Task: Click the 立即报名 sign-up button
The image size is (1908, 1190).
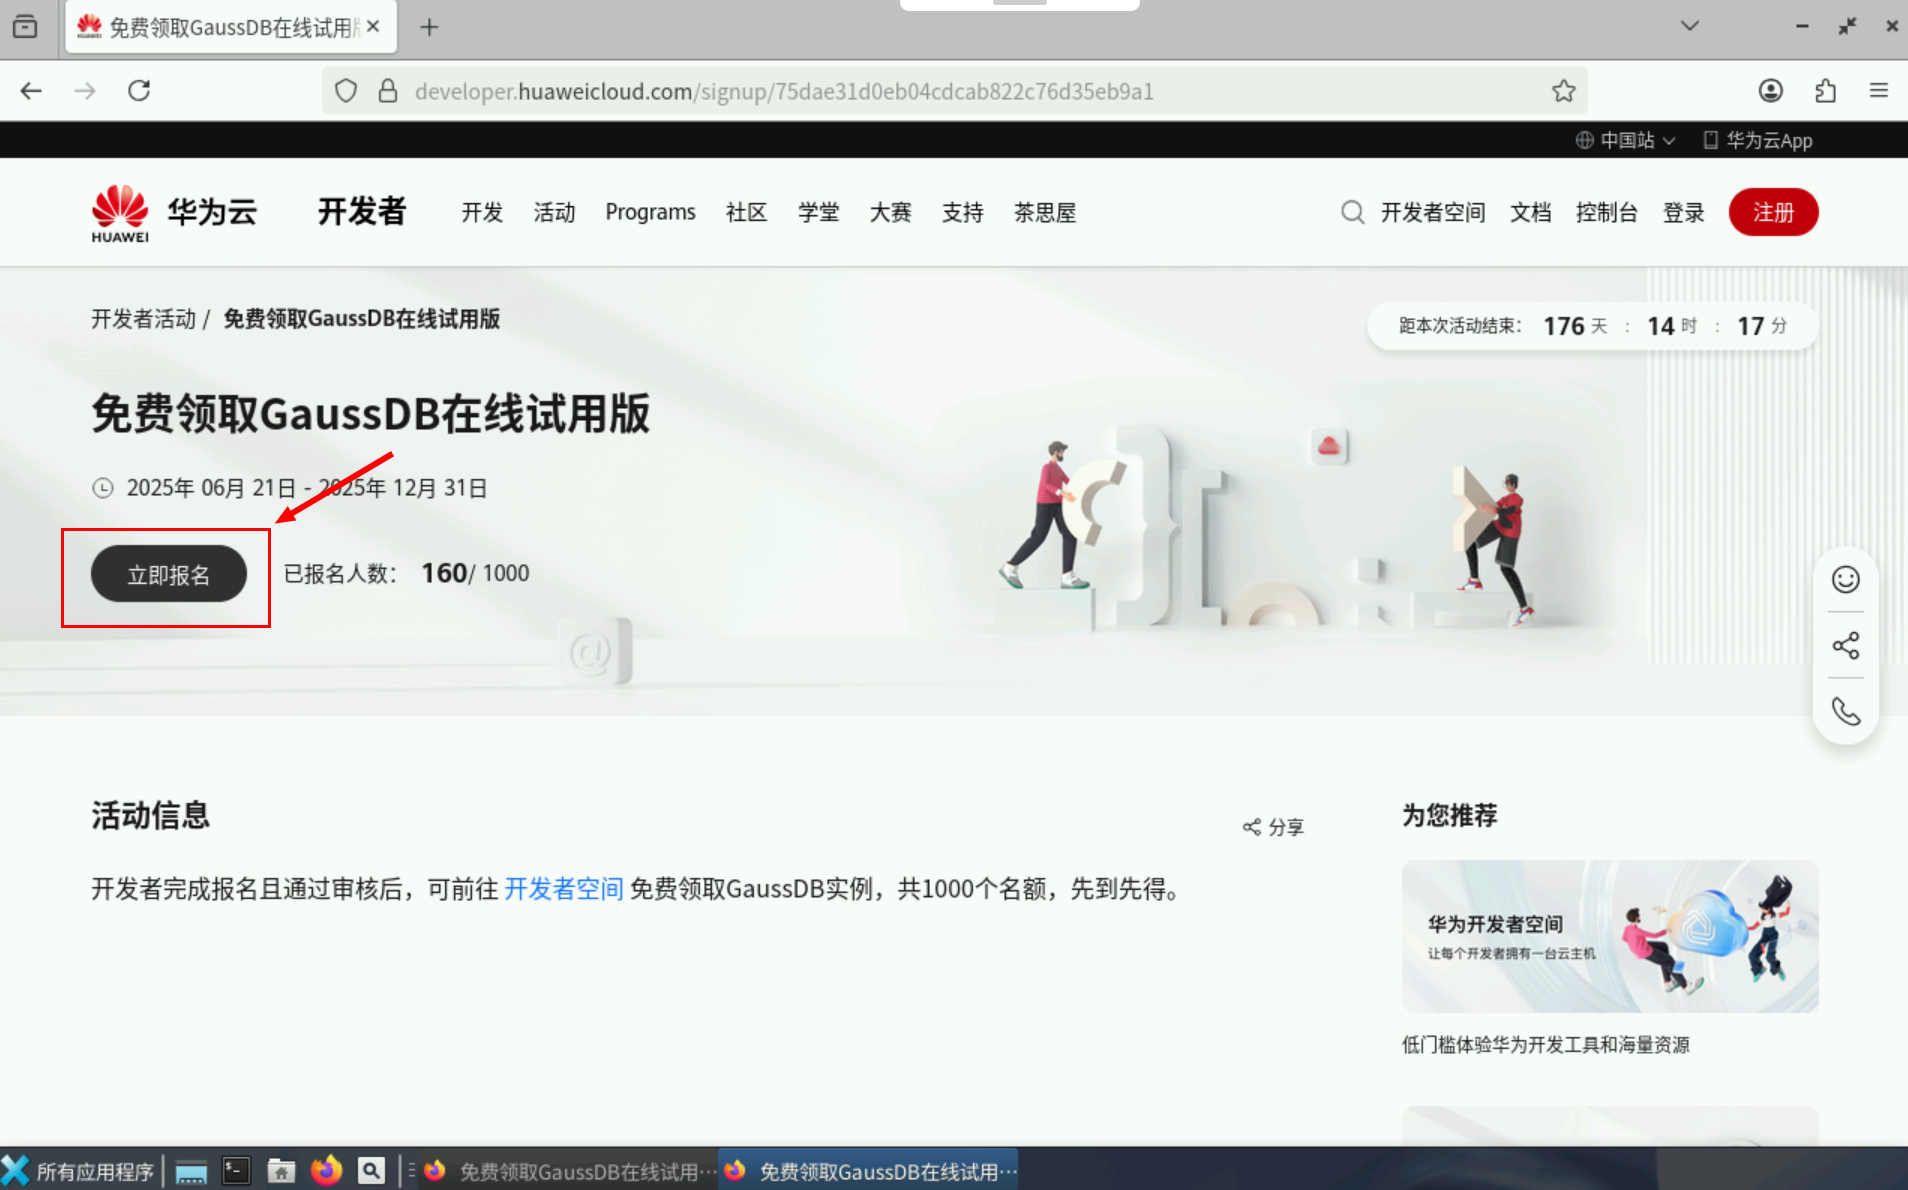Action: [x=168, y=575]
